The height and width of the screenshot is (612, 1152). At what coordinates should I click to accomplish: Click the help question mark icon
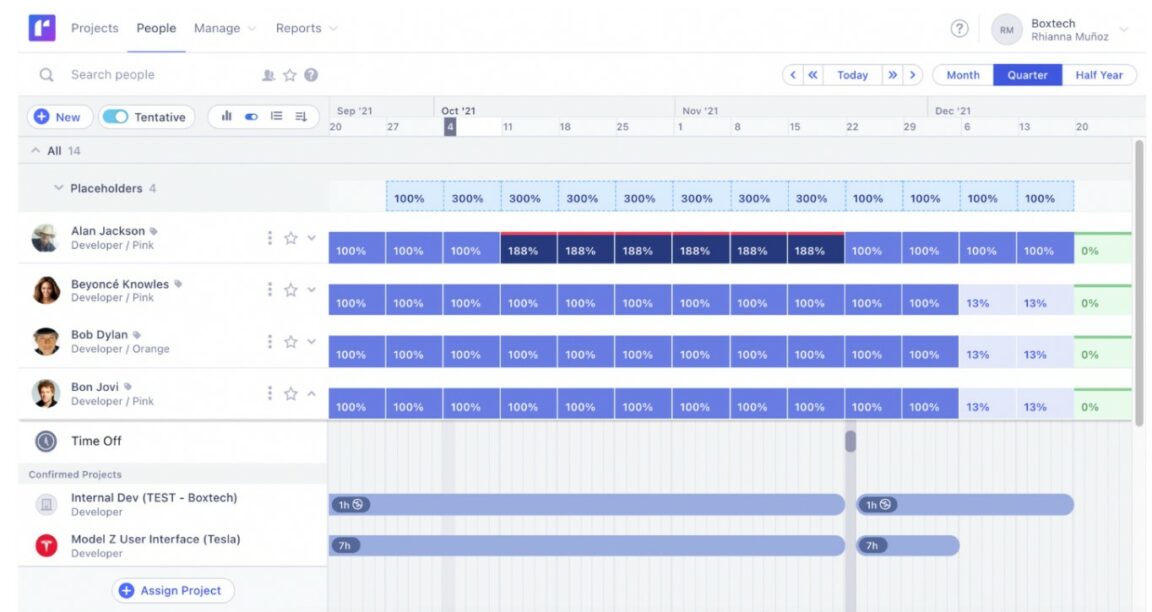click(x=959, y=29)
